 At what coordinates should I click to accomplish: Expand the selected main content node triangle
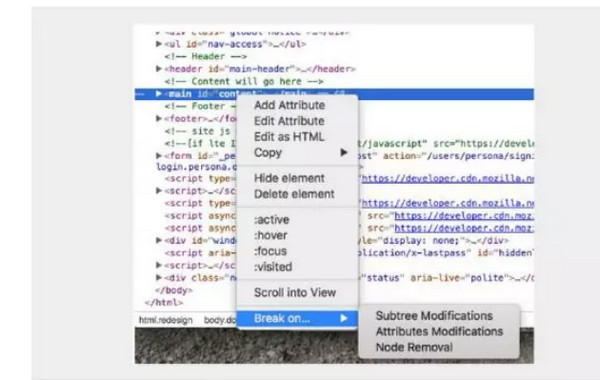click(158, 94)
